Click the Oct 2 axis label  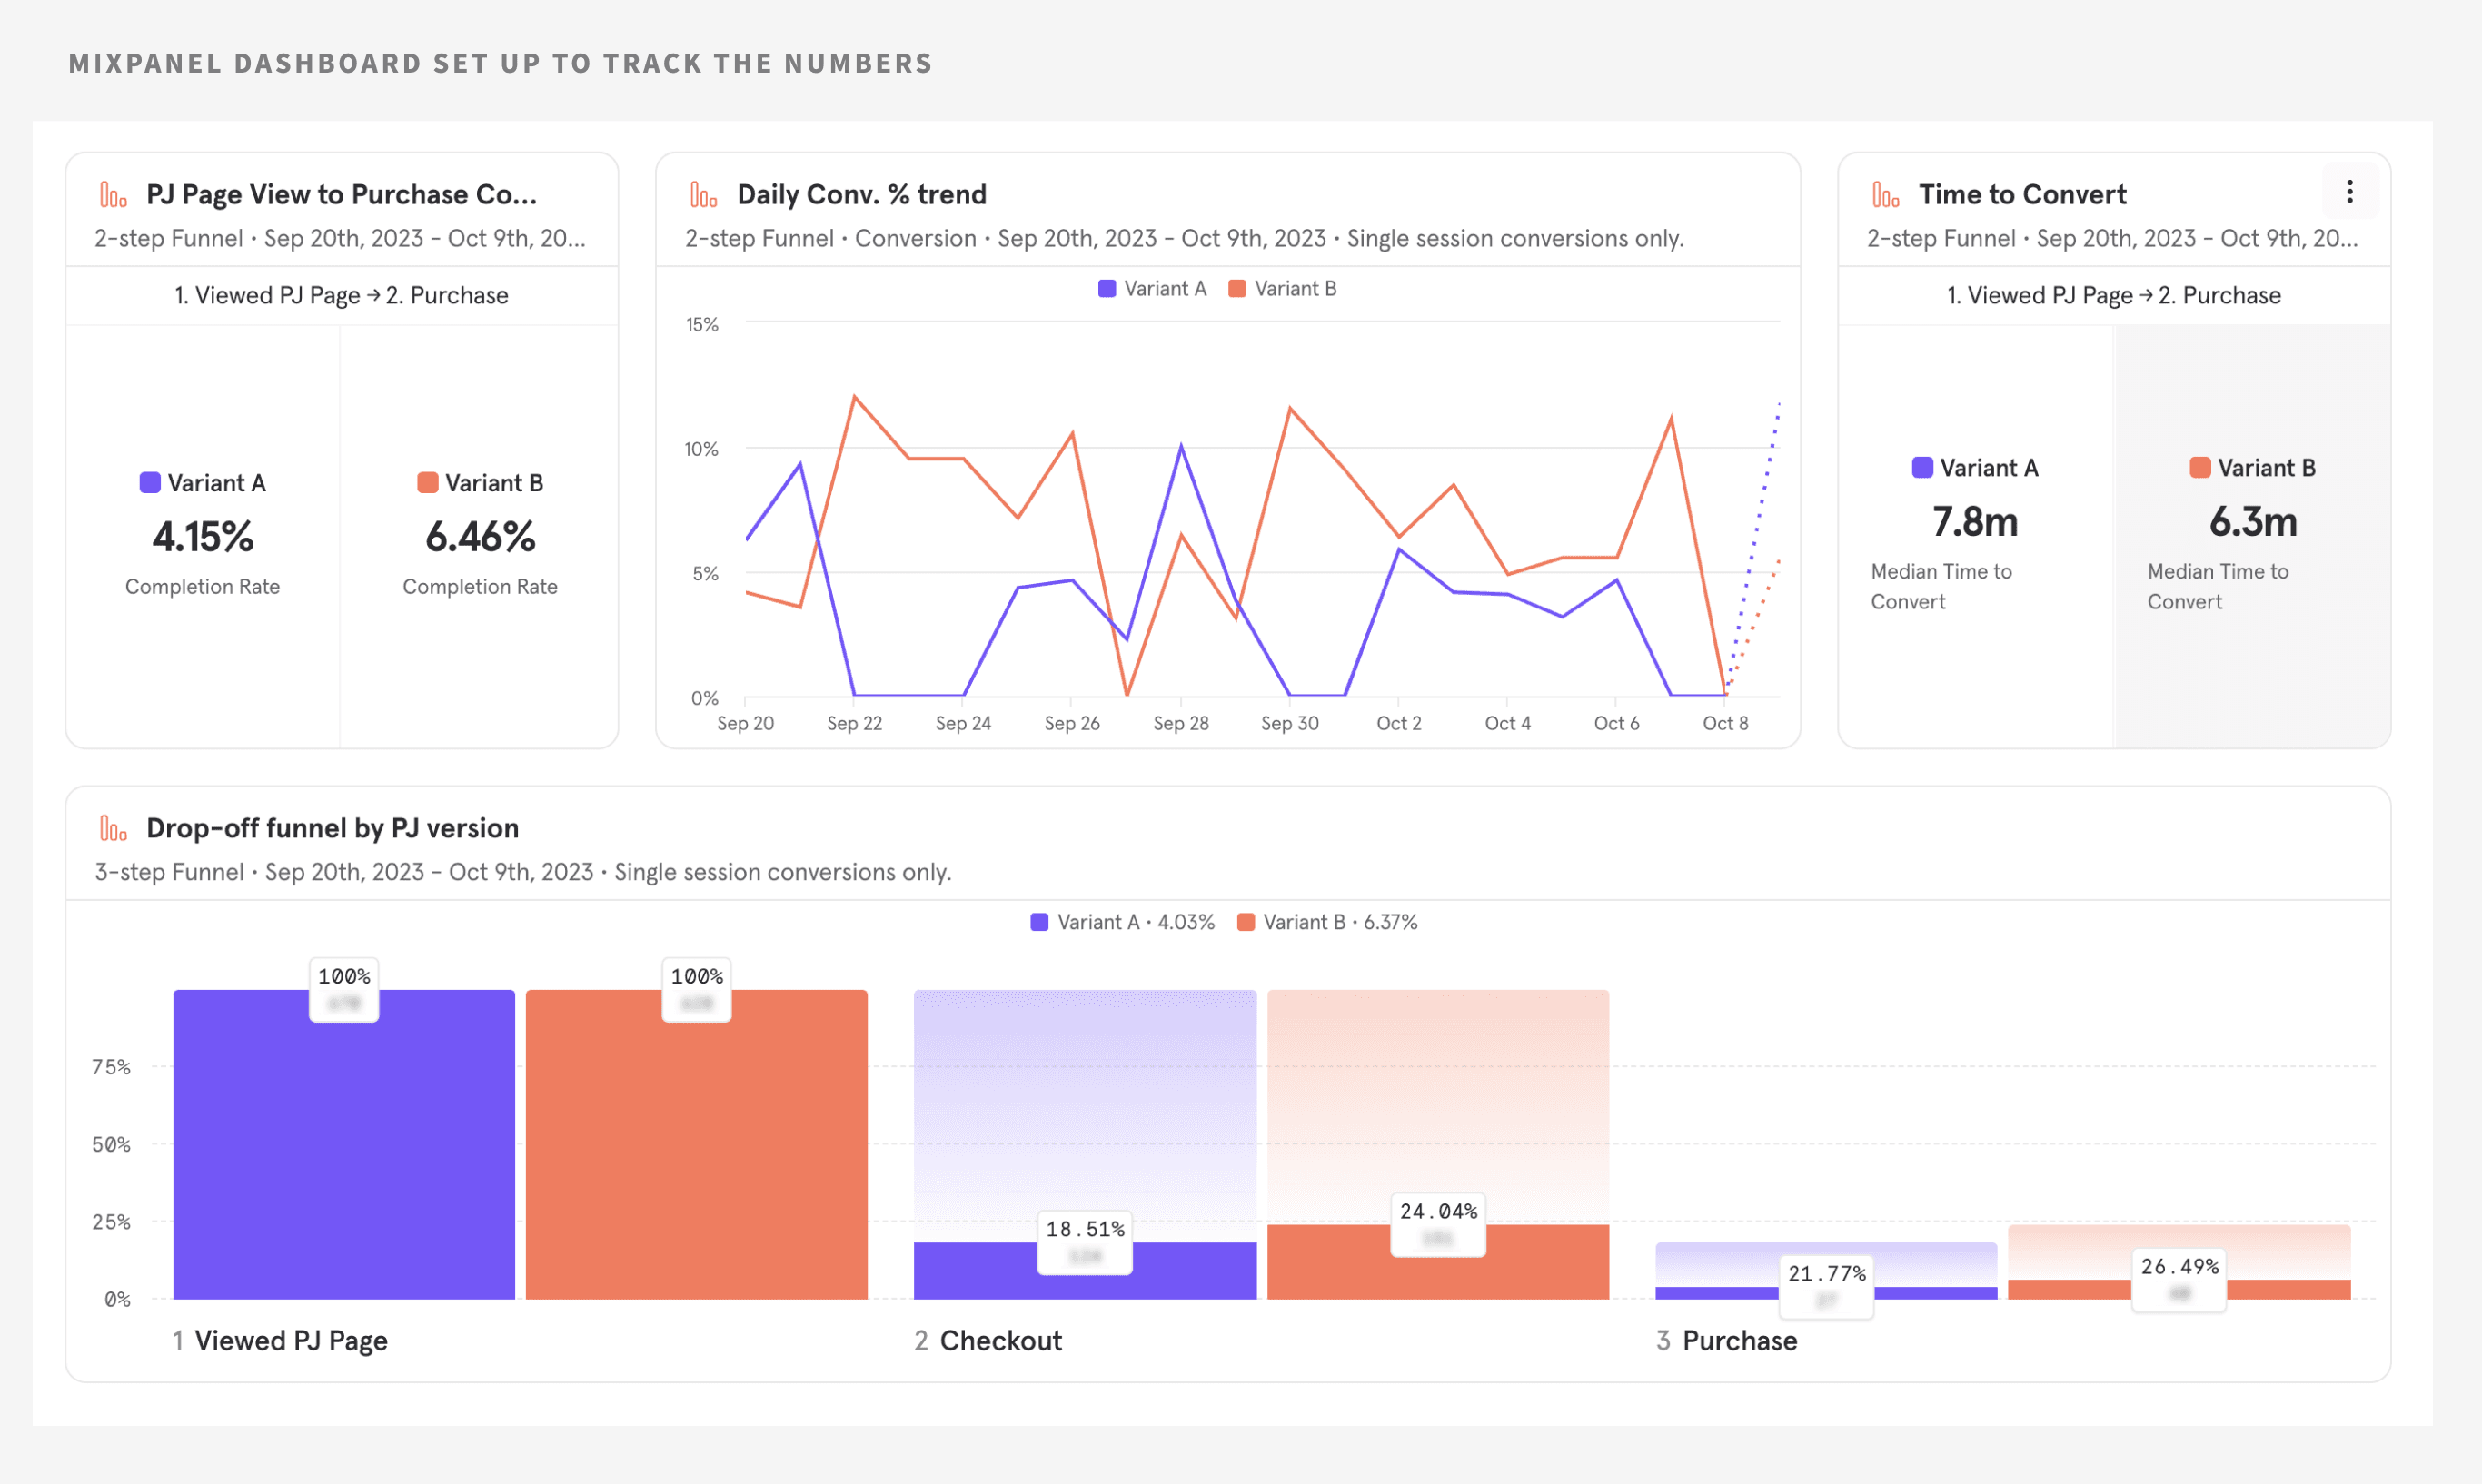pos(1399,723)
